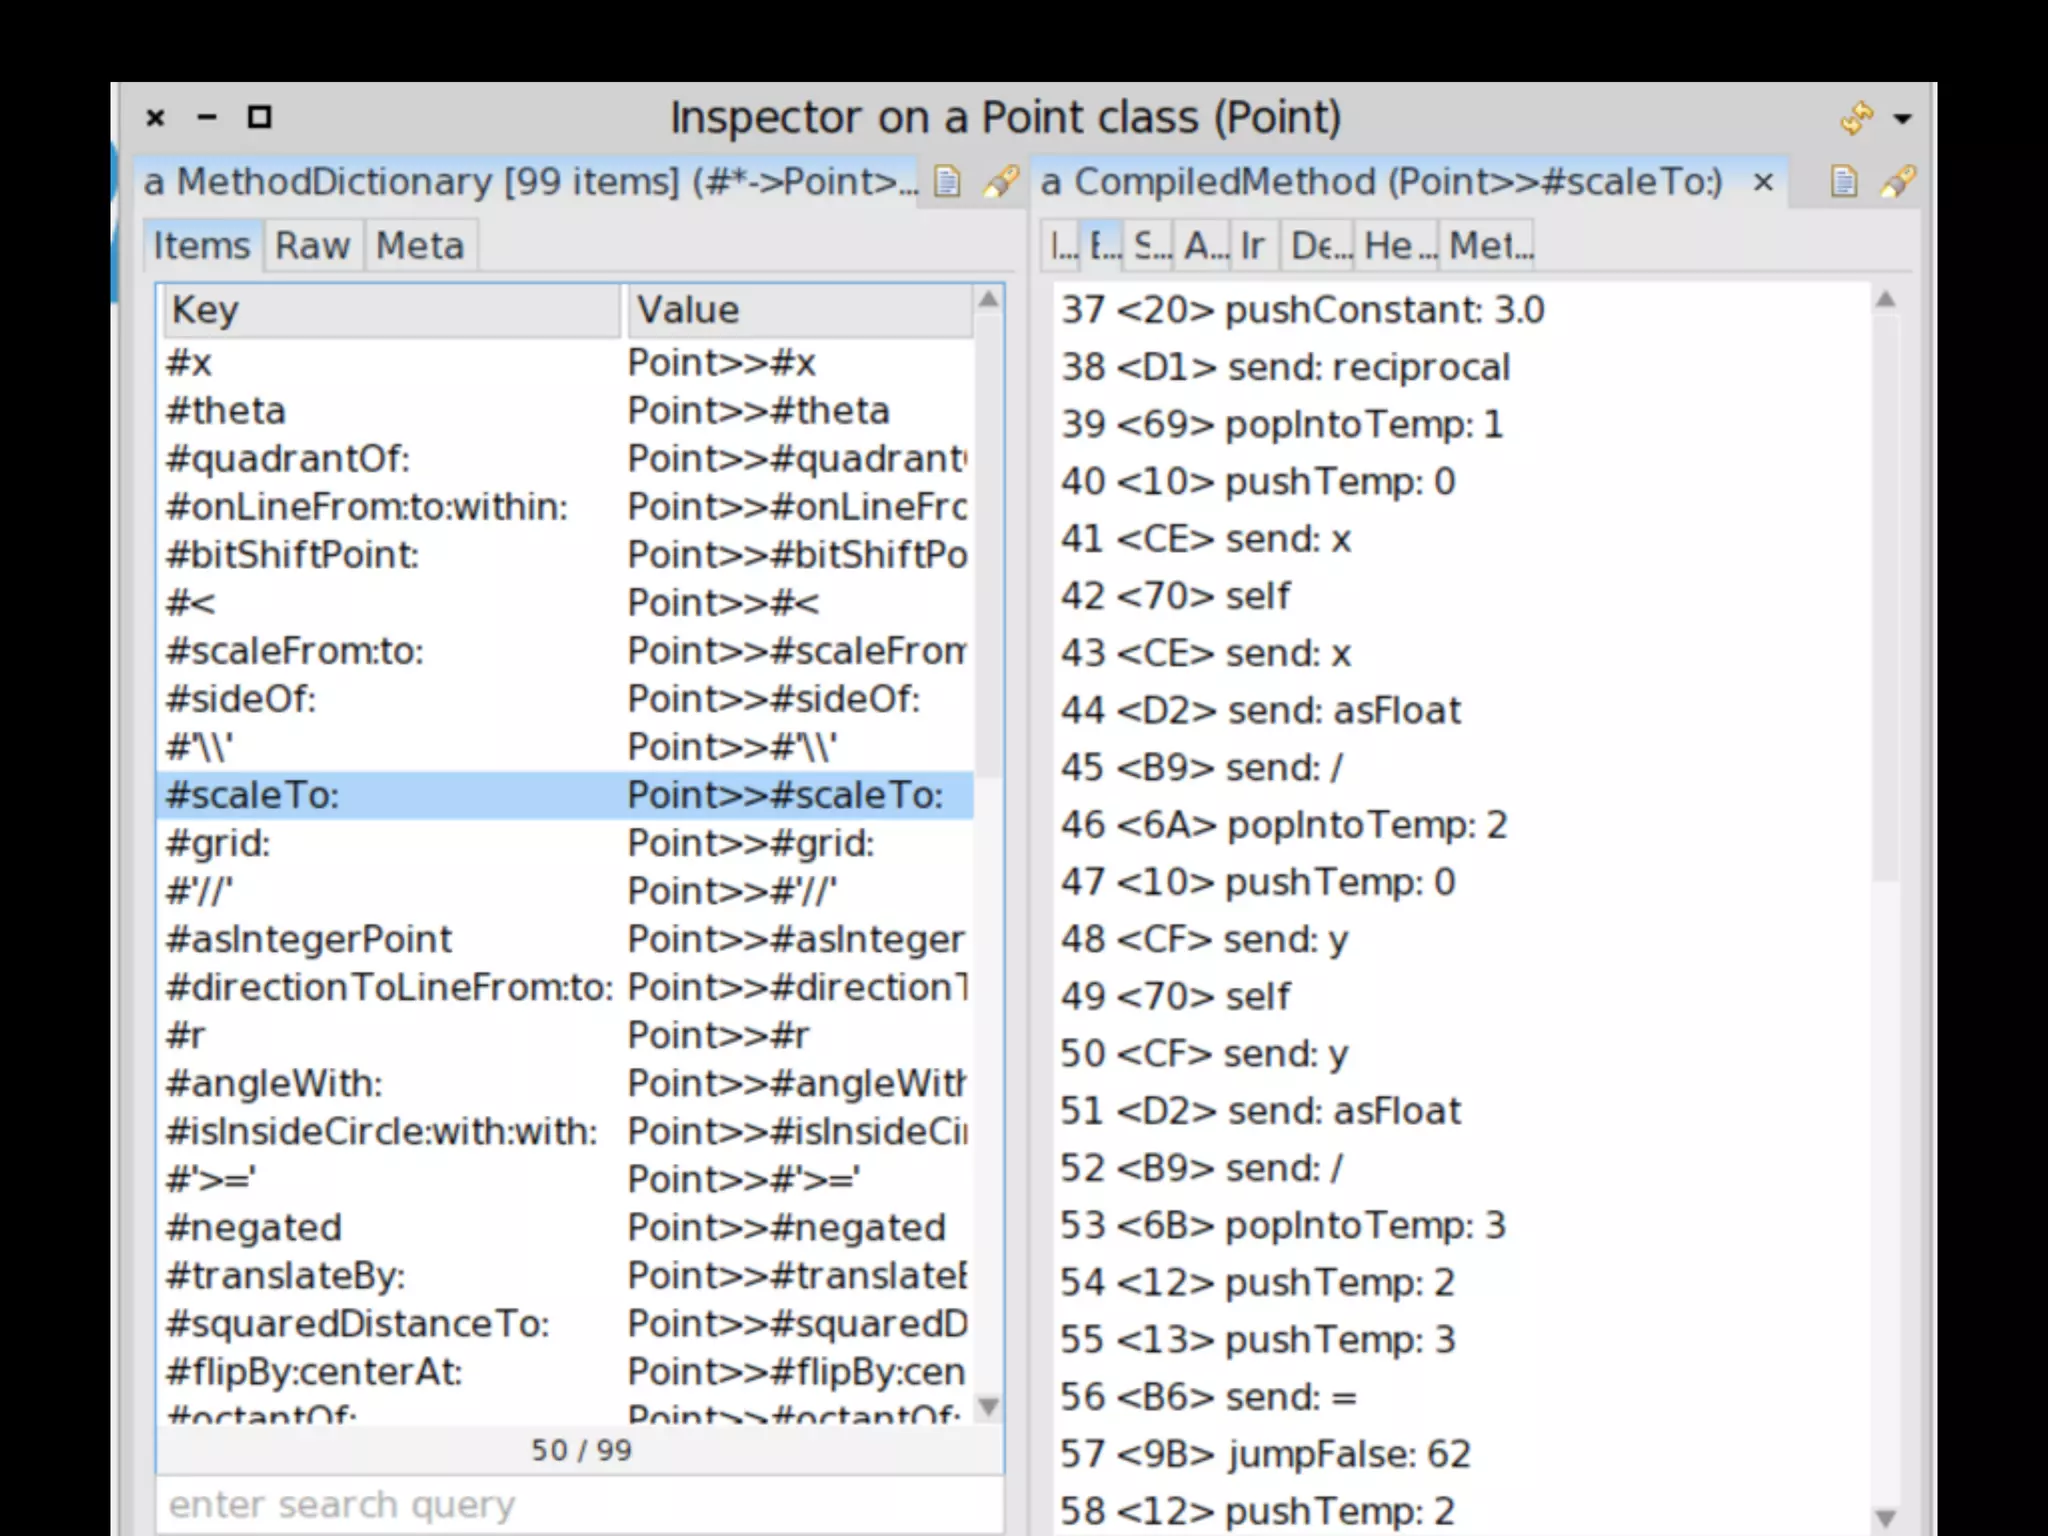This screenshot has width=2048, height=1536.
Task: Open the Met... tab in CompiledMethod pane
Action: [x=1488, y=245]
